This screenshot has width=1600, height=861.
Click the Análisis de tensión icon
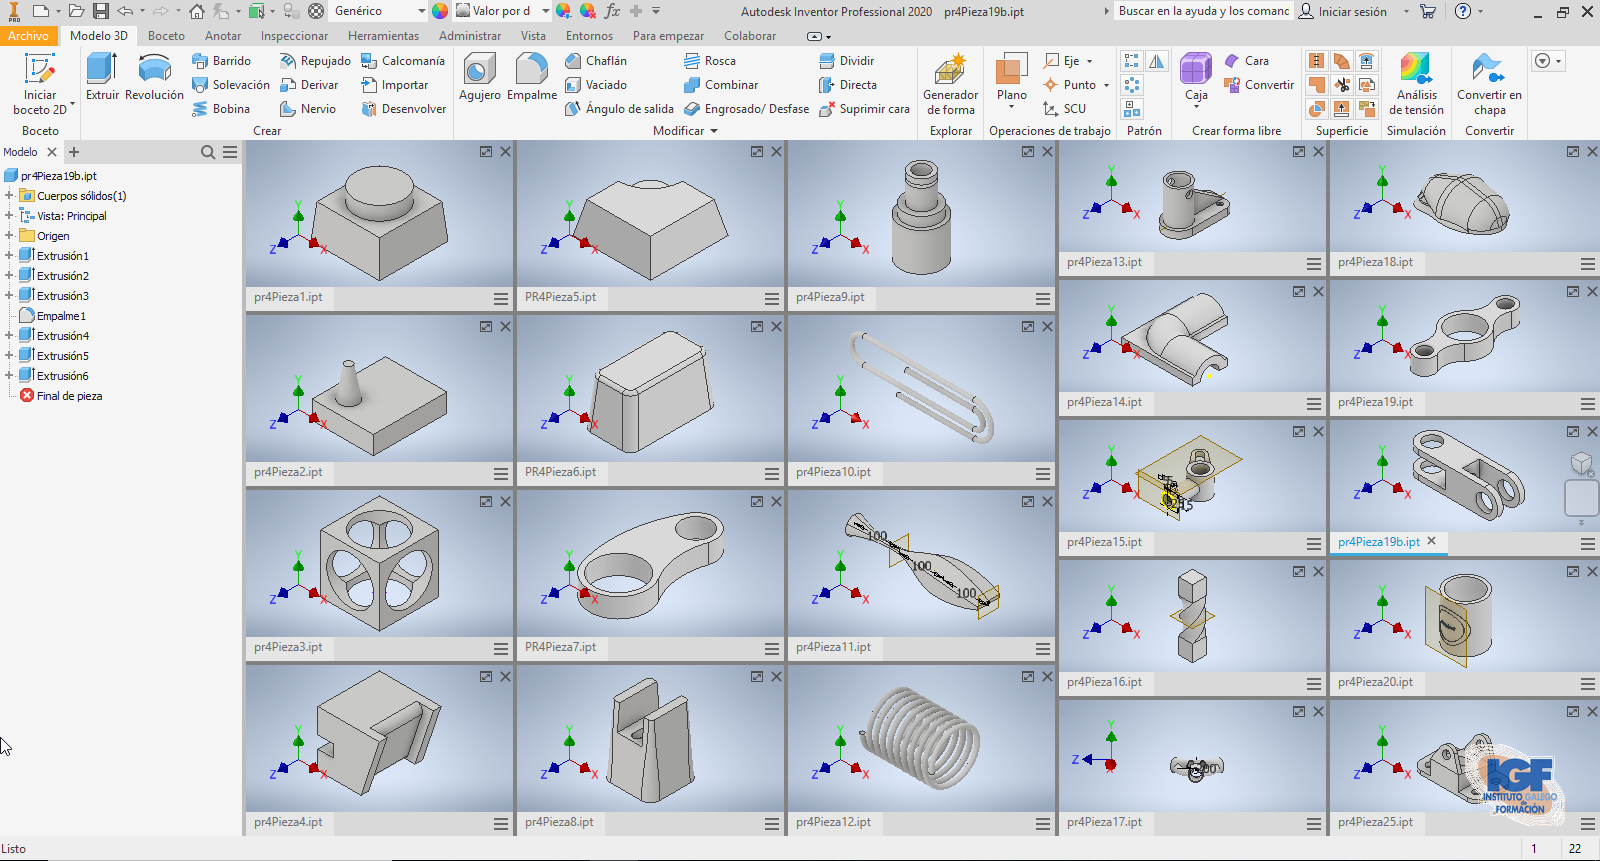point(1416,84)
